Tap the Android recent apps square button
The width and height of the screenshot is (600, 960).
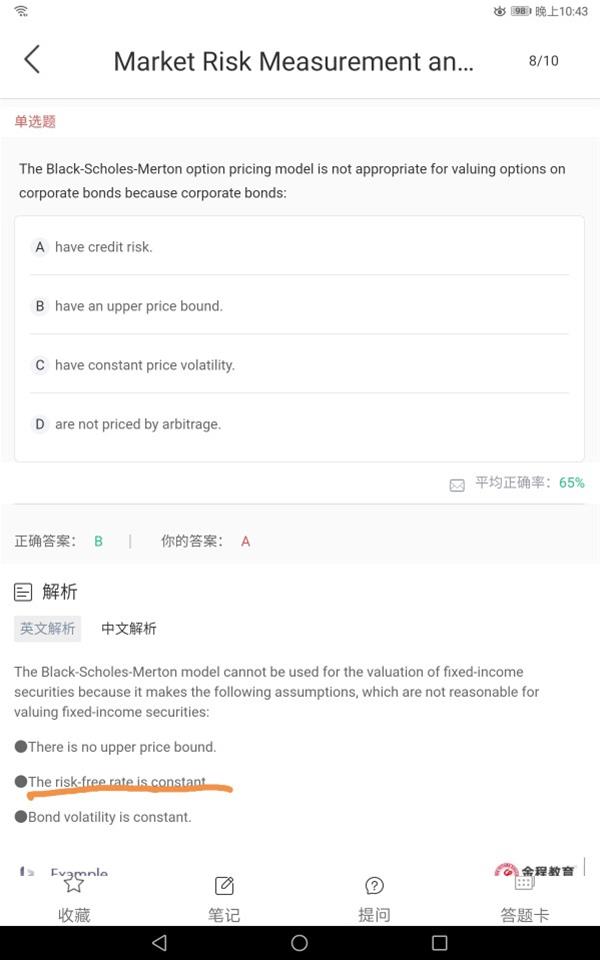[x=440, y=942]
